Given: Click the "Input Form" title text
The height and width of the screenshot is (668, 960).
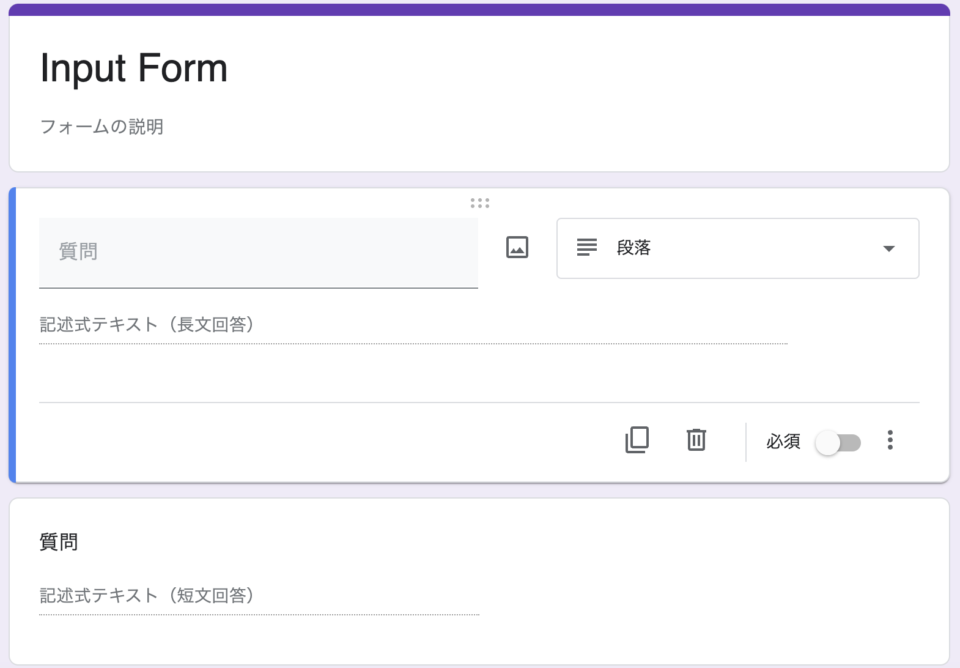Looking at the screenshot, I should pos(133,68).
